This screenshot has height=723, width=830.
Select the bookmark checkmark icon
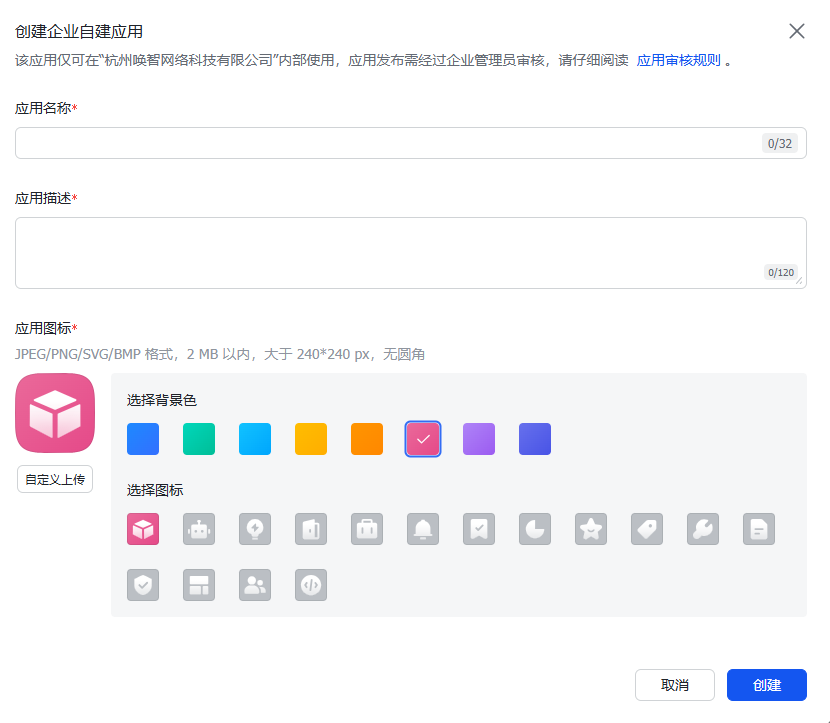point(479,529)
